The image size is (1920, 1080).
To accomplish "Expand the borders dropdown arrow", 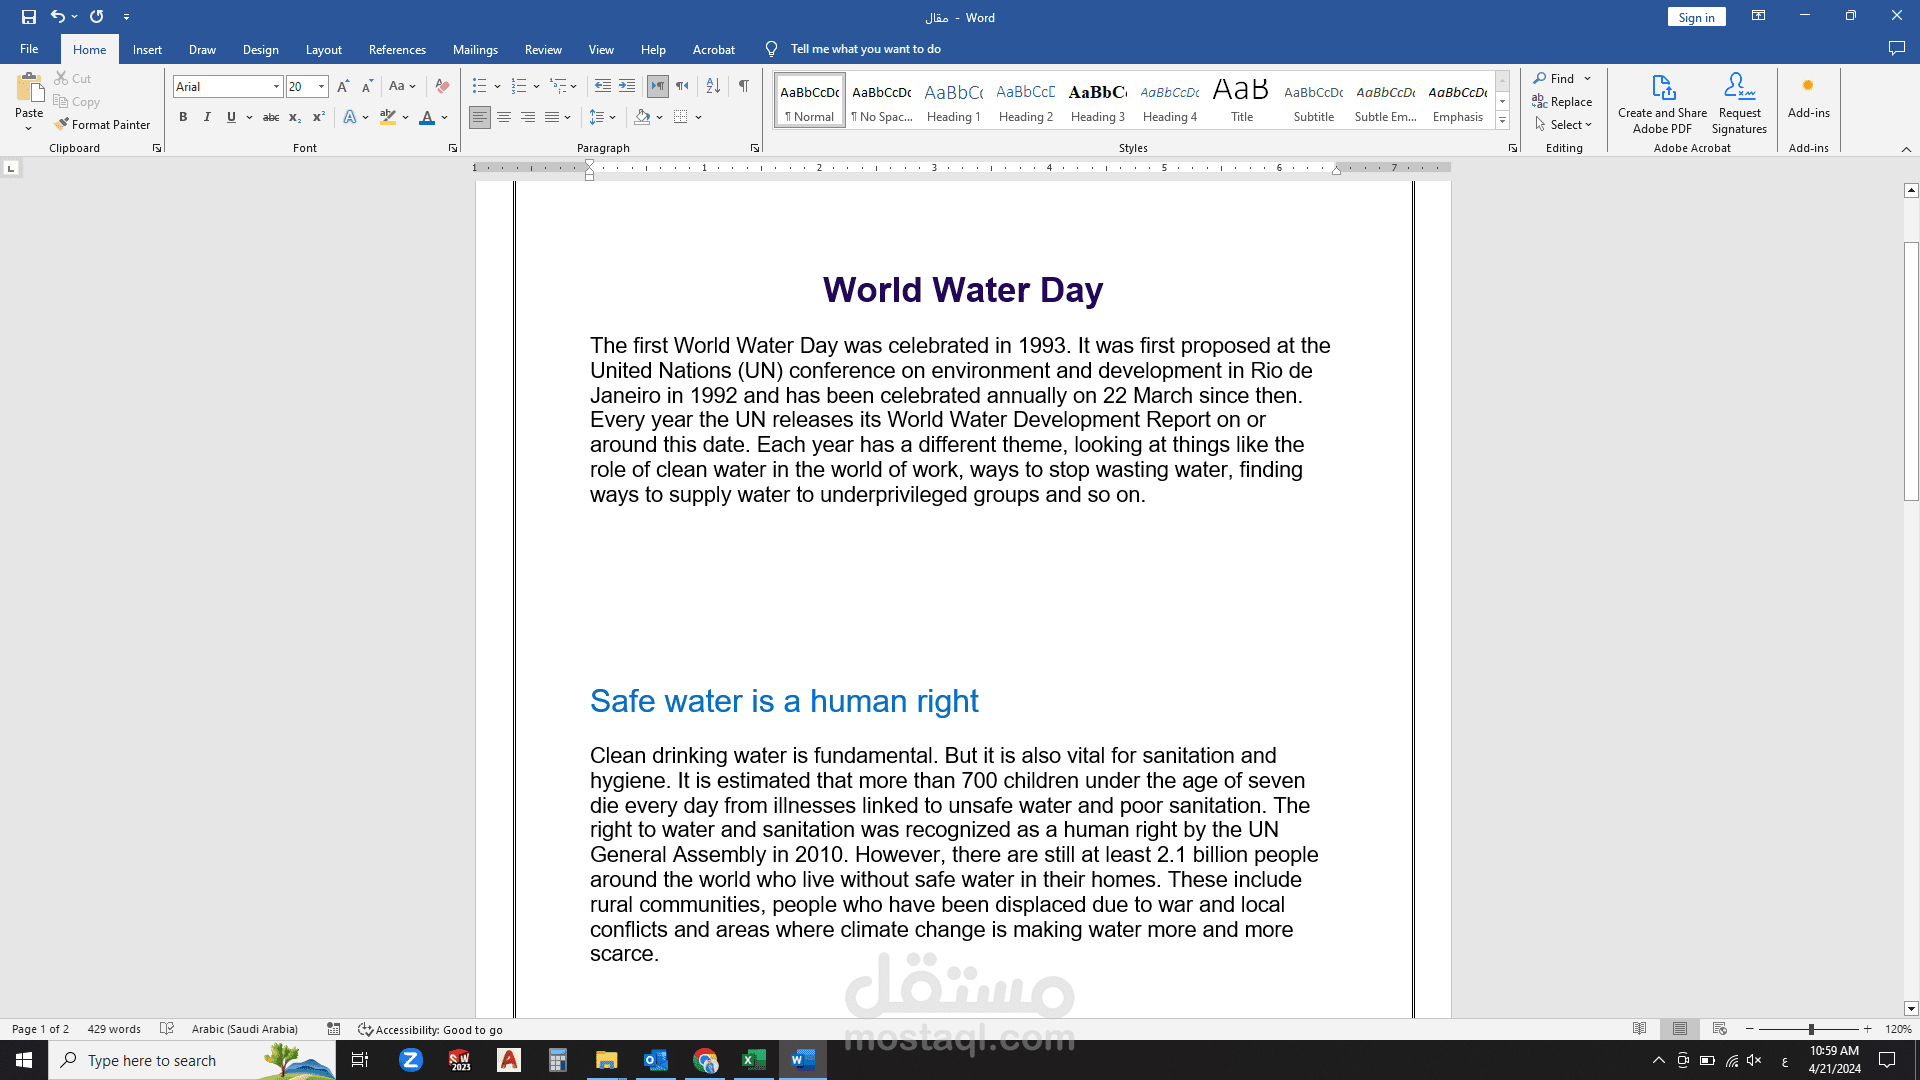I will pos(699,118).
